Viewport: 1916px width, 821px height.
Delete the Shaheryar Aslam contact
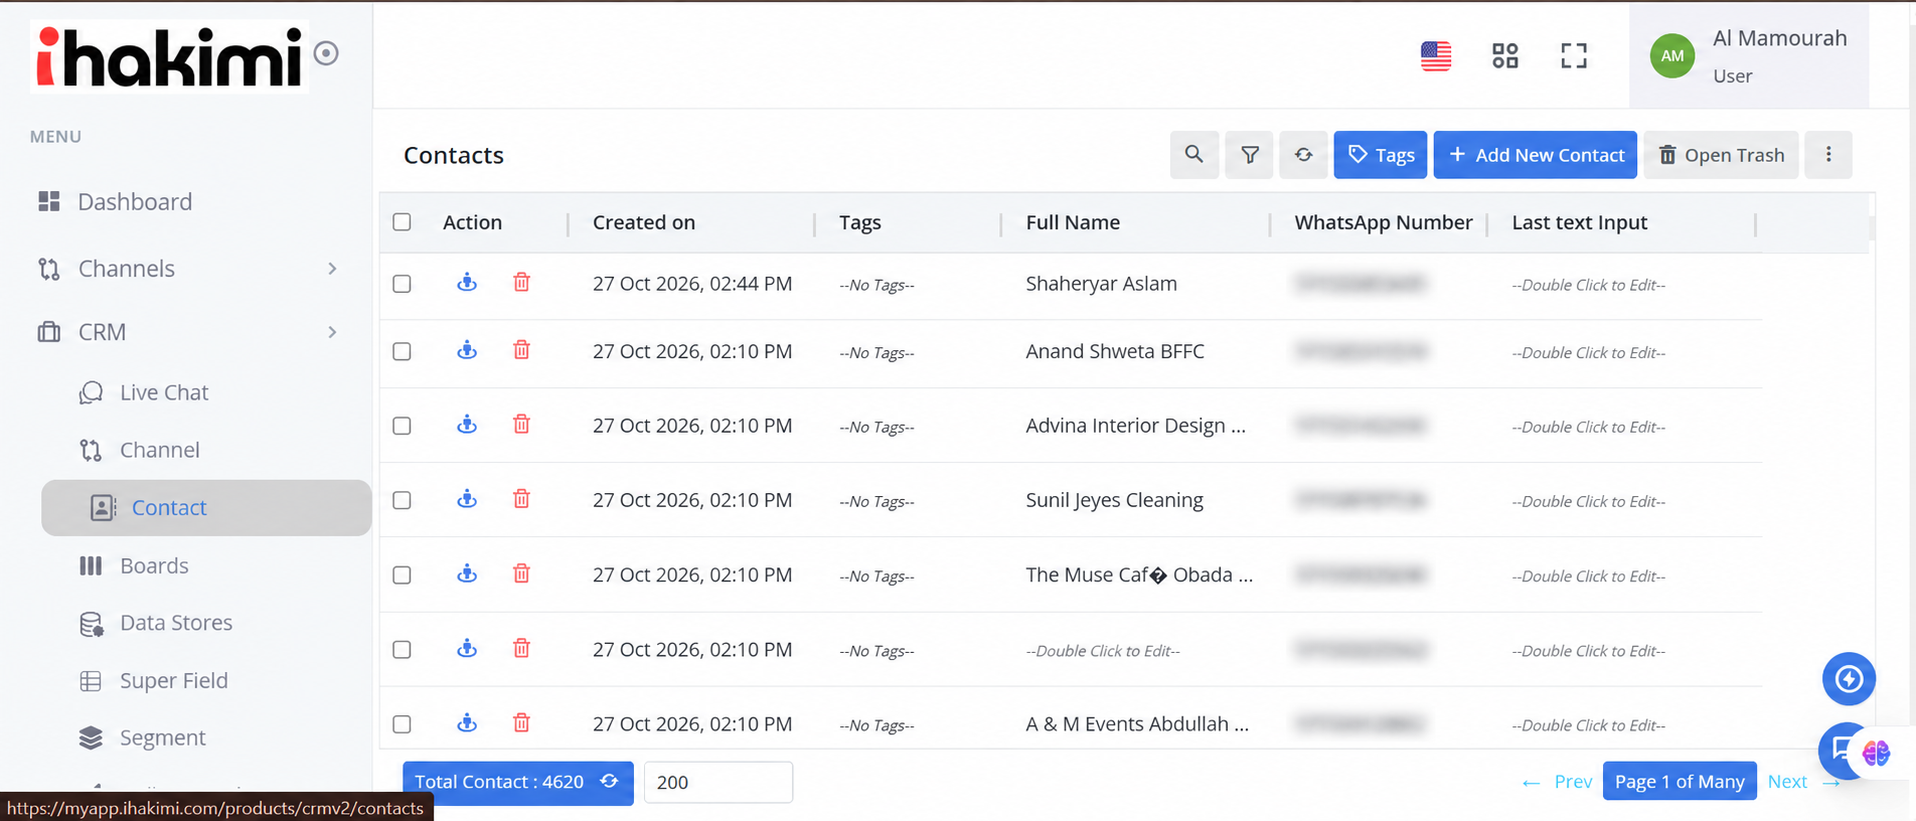click(x=521, y=283)
